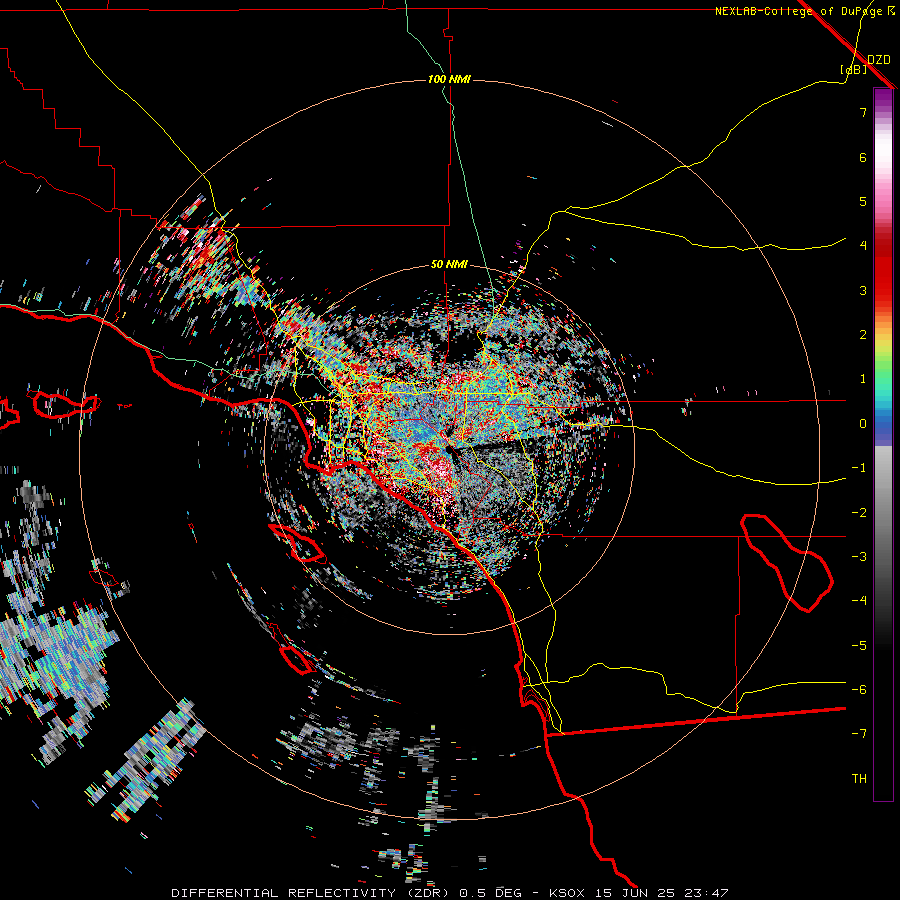Image resolution: width=900 pixels, height=900 pixels.
Task: Click the 100 NMI range ring label
Action: pyautogui.click(x=449, y=79)
